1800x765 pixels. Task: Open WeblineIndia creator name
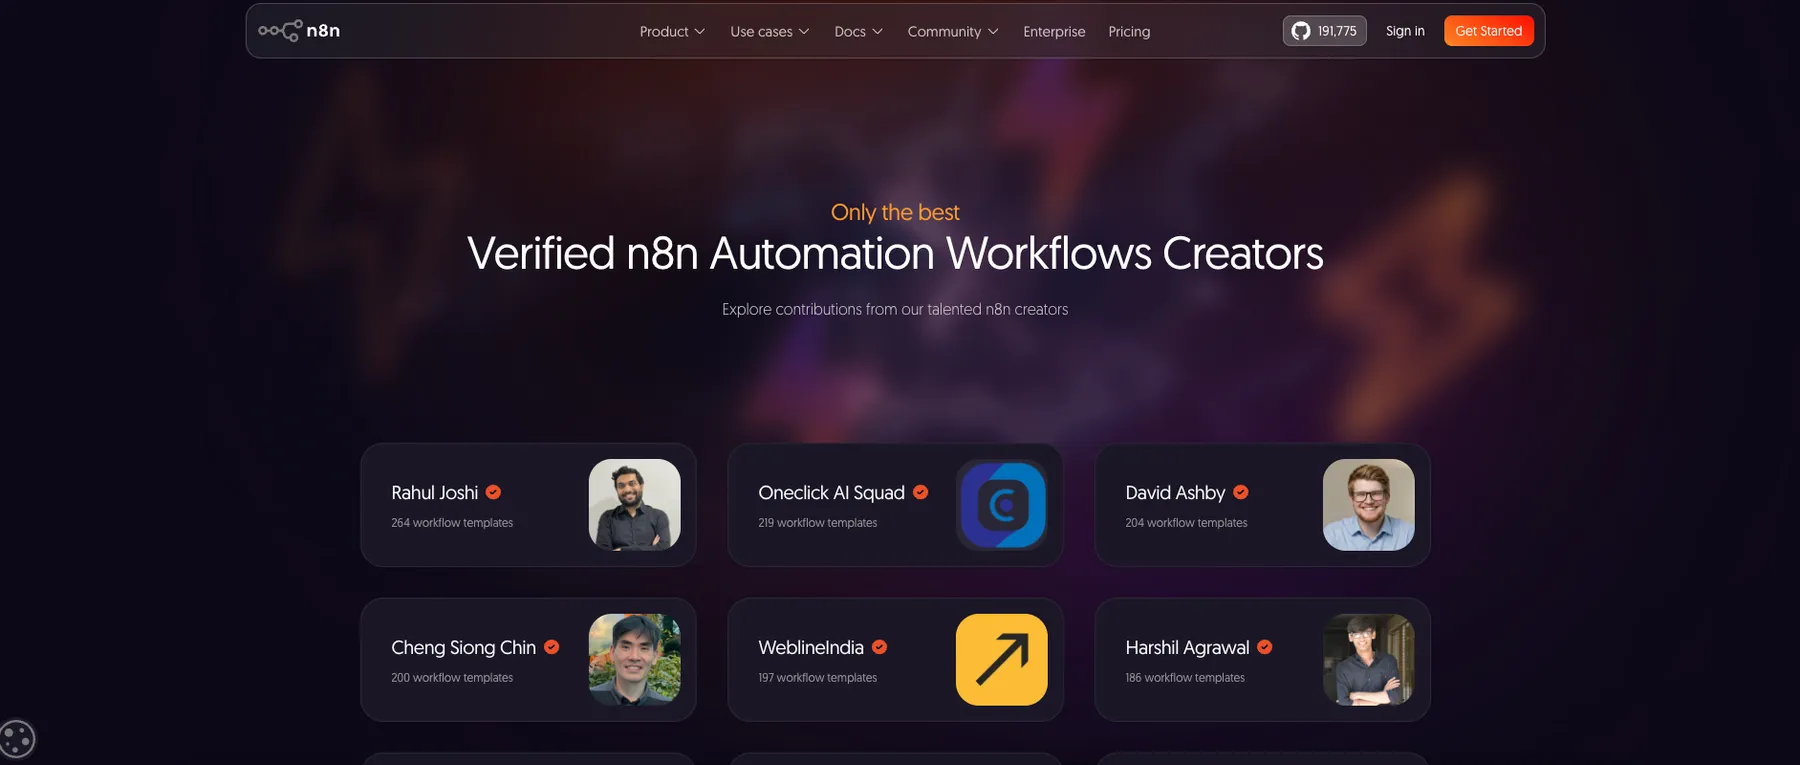pyautogui.click(x=810, y=648)
